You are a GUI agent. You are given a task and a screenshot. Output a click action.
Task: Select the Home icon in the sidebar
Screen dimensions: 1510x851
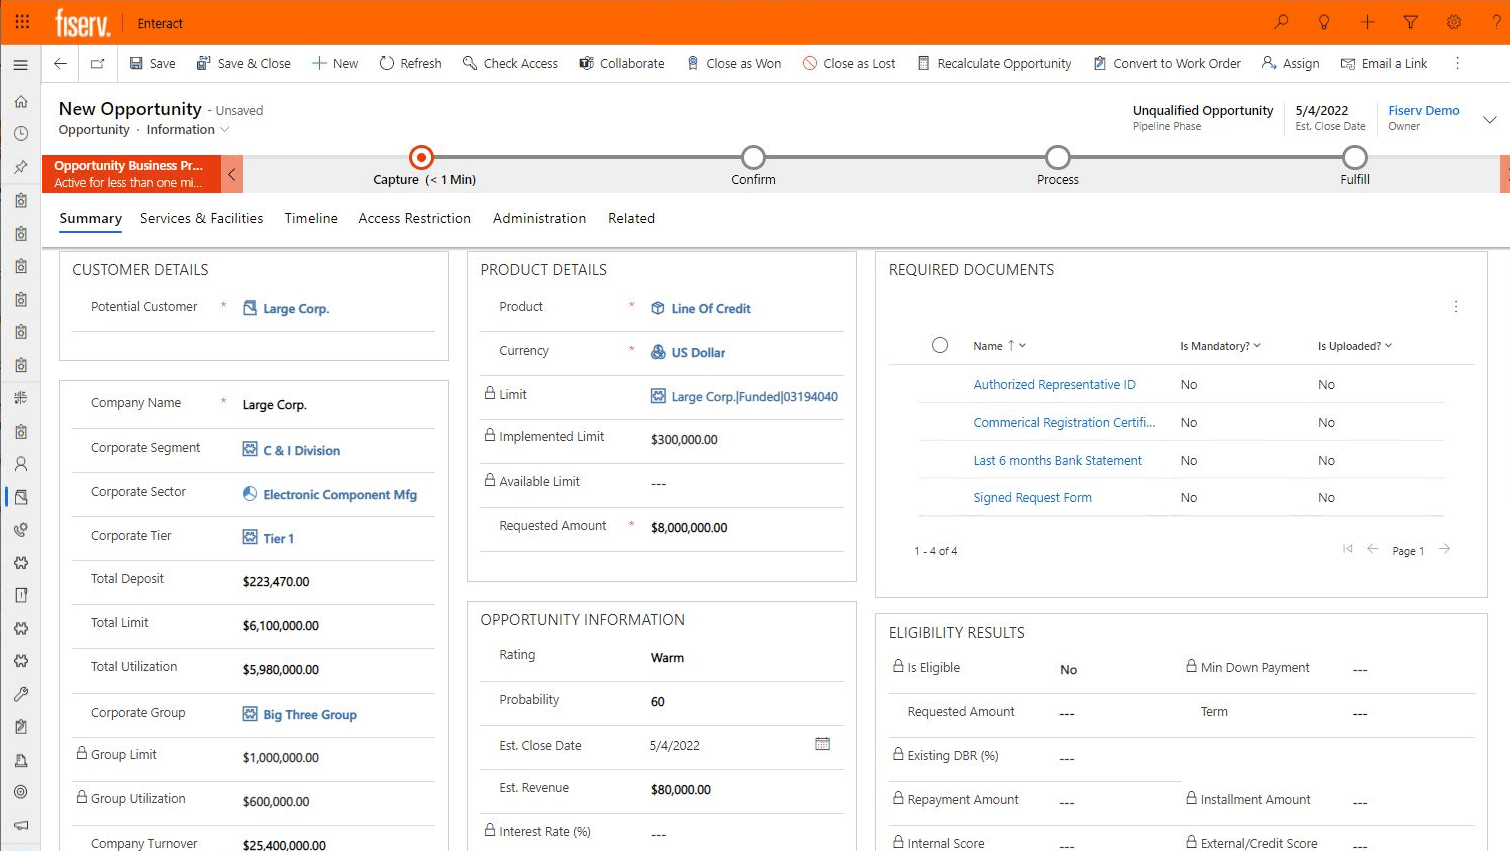tap(20, 101)
